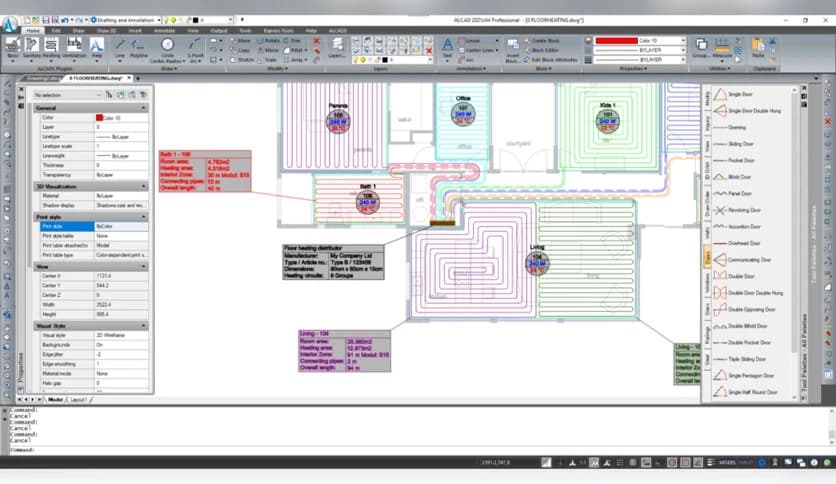The width and height of the screenshot is (836, 484).
Task: Click the Scale tool in Modify
Action: pyautogui.click(x=268, y=60)
